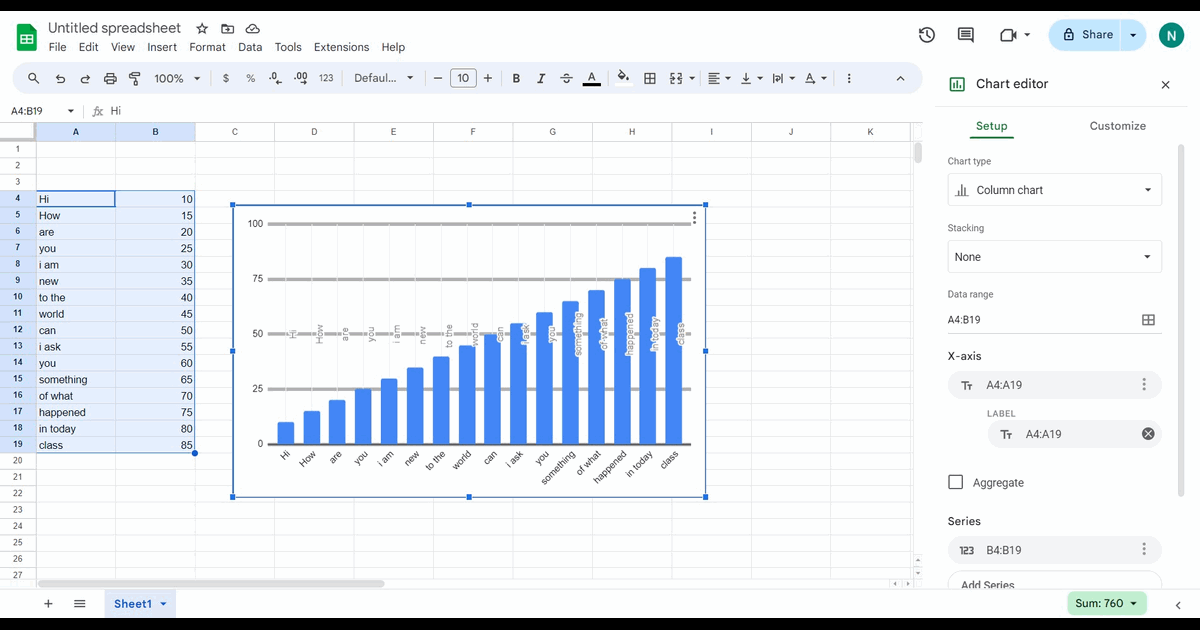Check the cloud document status icon
The height and width of the screenshot is (630, 1200).
(253, 29)
